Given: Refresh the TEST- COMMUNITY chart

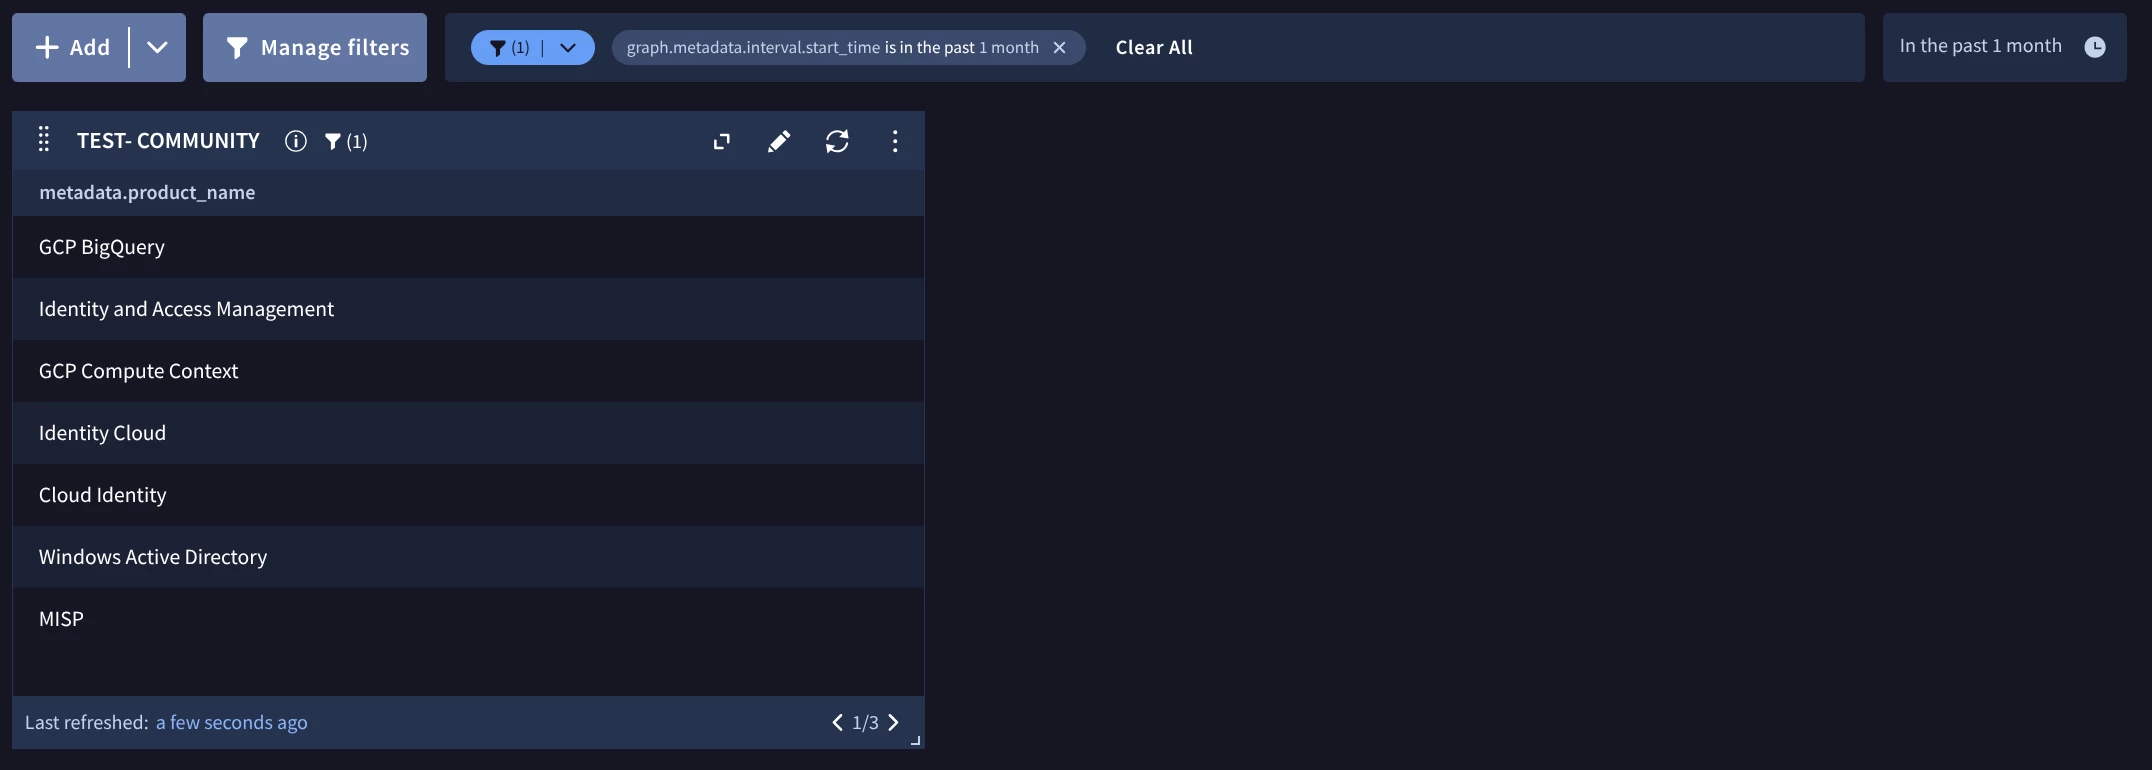Looking at the screenshot, I should (837, 141).
